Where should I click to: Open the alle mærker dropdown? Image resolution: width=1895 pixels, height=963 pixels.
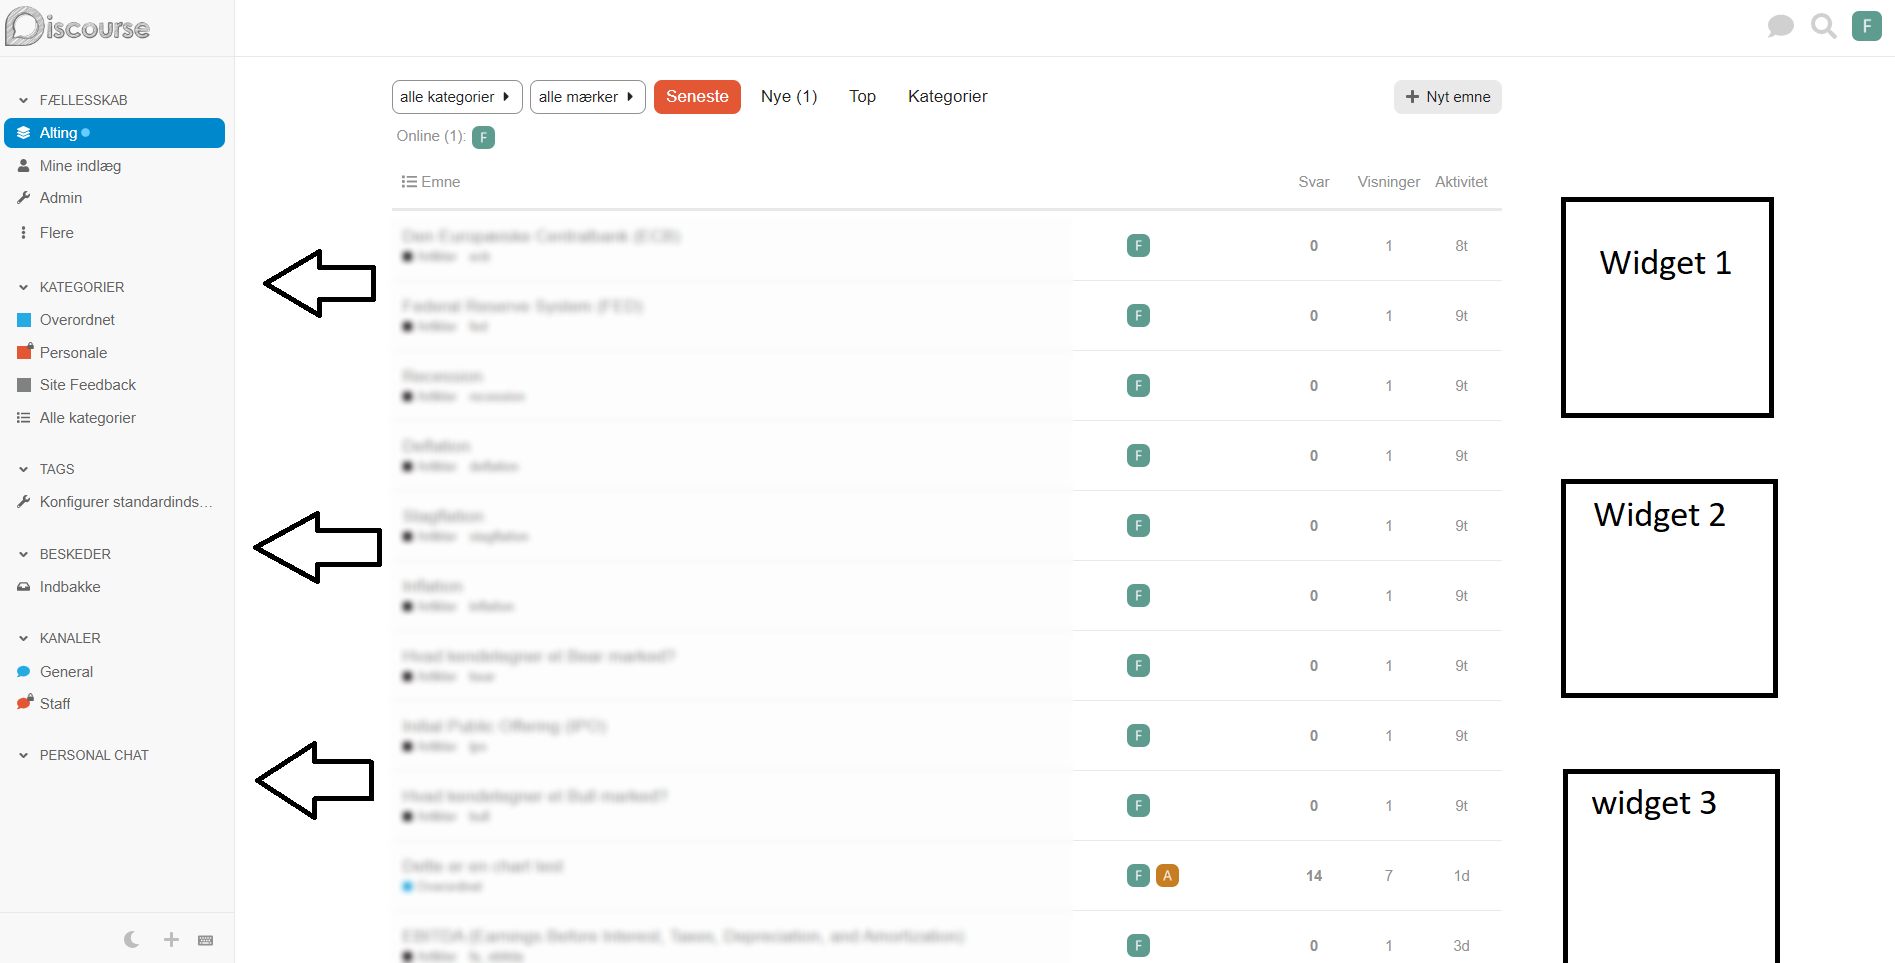point(587,97)
